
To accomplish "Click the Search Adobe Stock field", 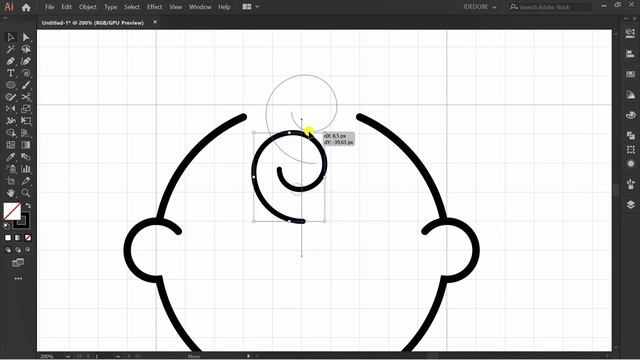I will (x=550, y=7).
